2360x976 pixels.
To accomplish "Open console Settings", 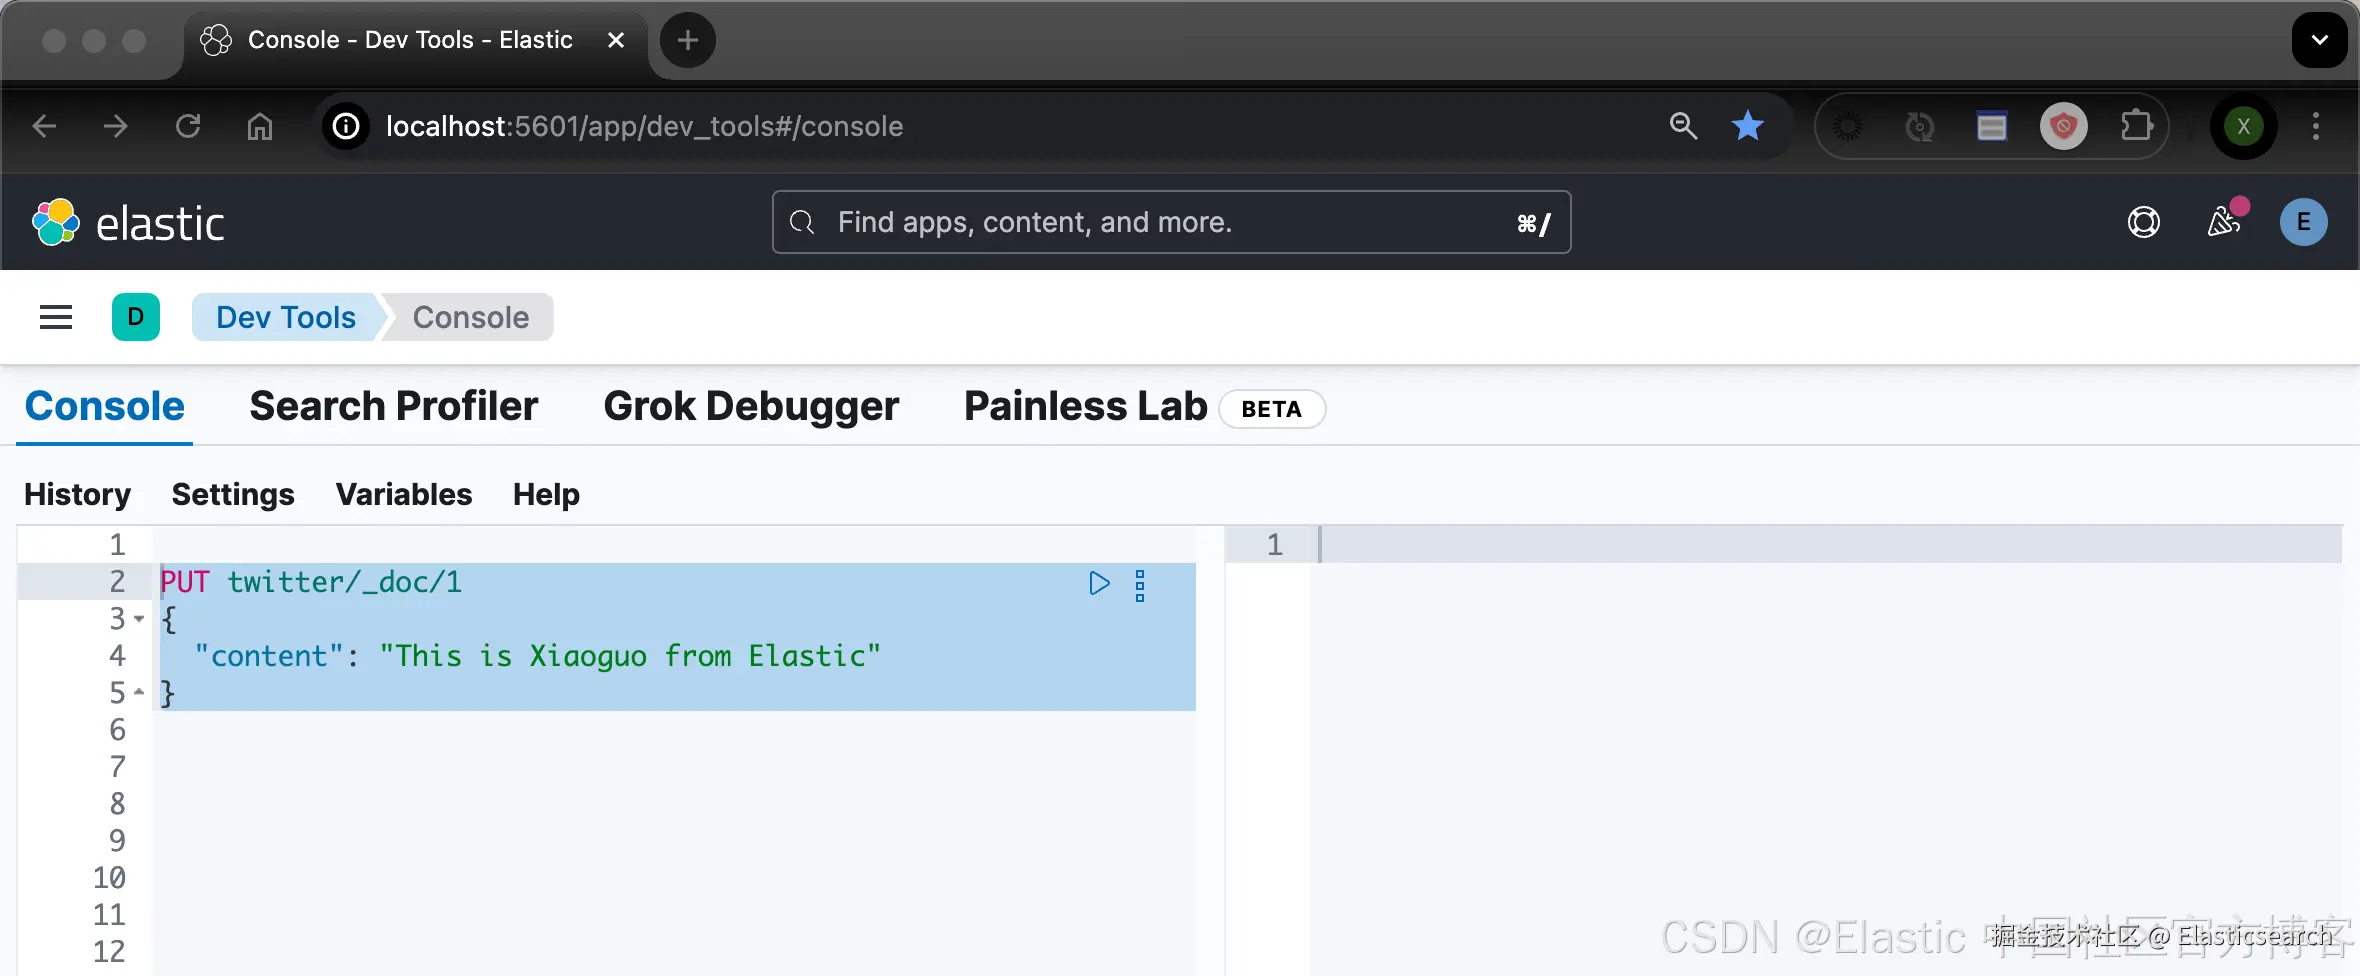I will tap(233, 494).
